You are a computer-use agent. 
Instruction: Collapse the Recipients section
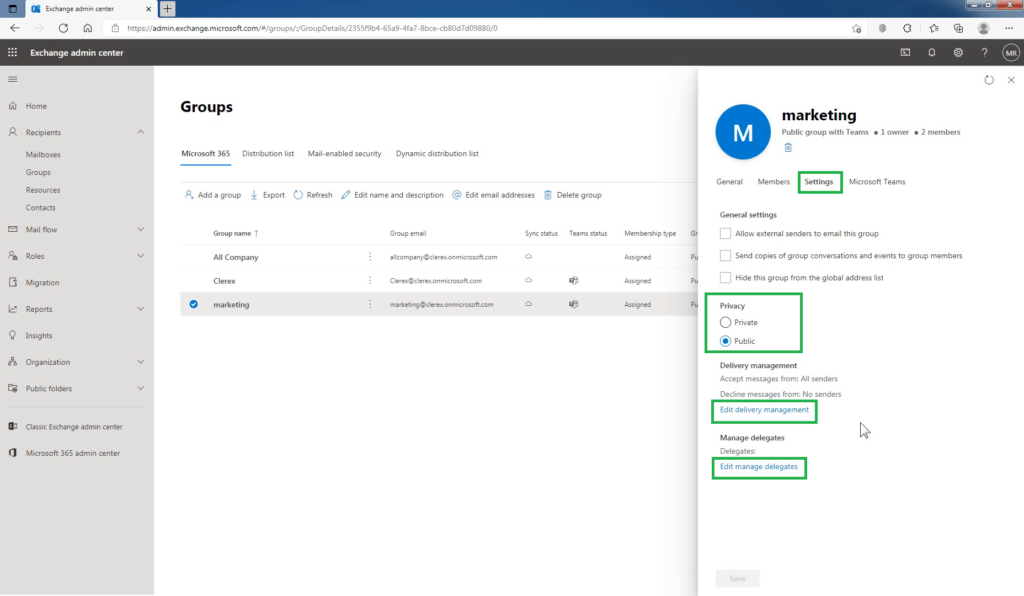click(140, 132)
